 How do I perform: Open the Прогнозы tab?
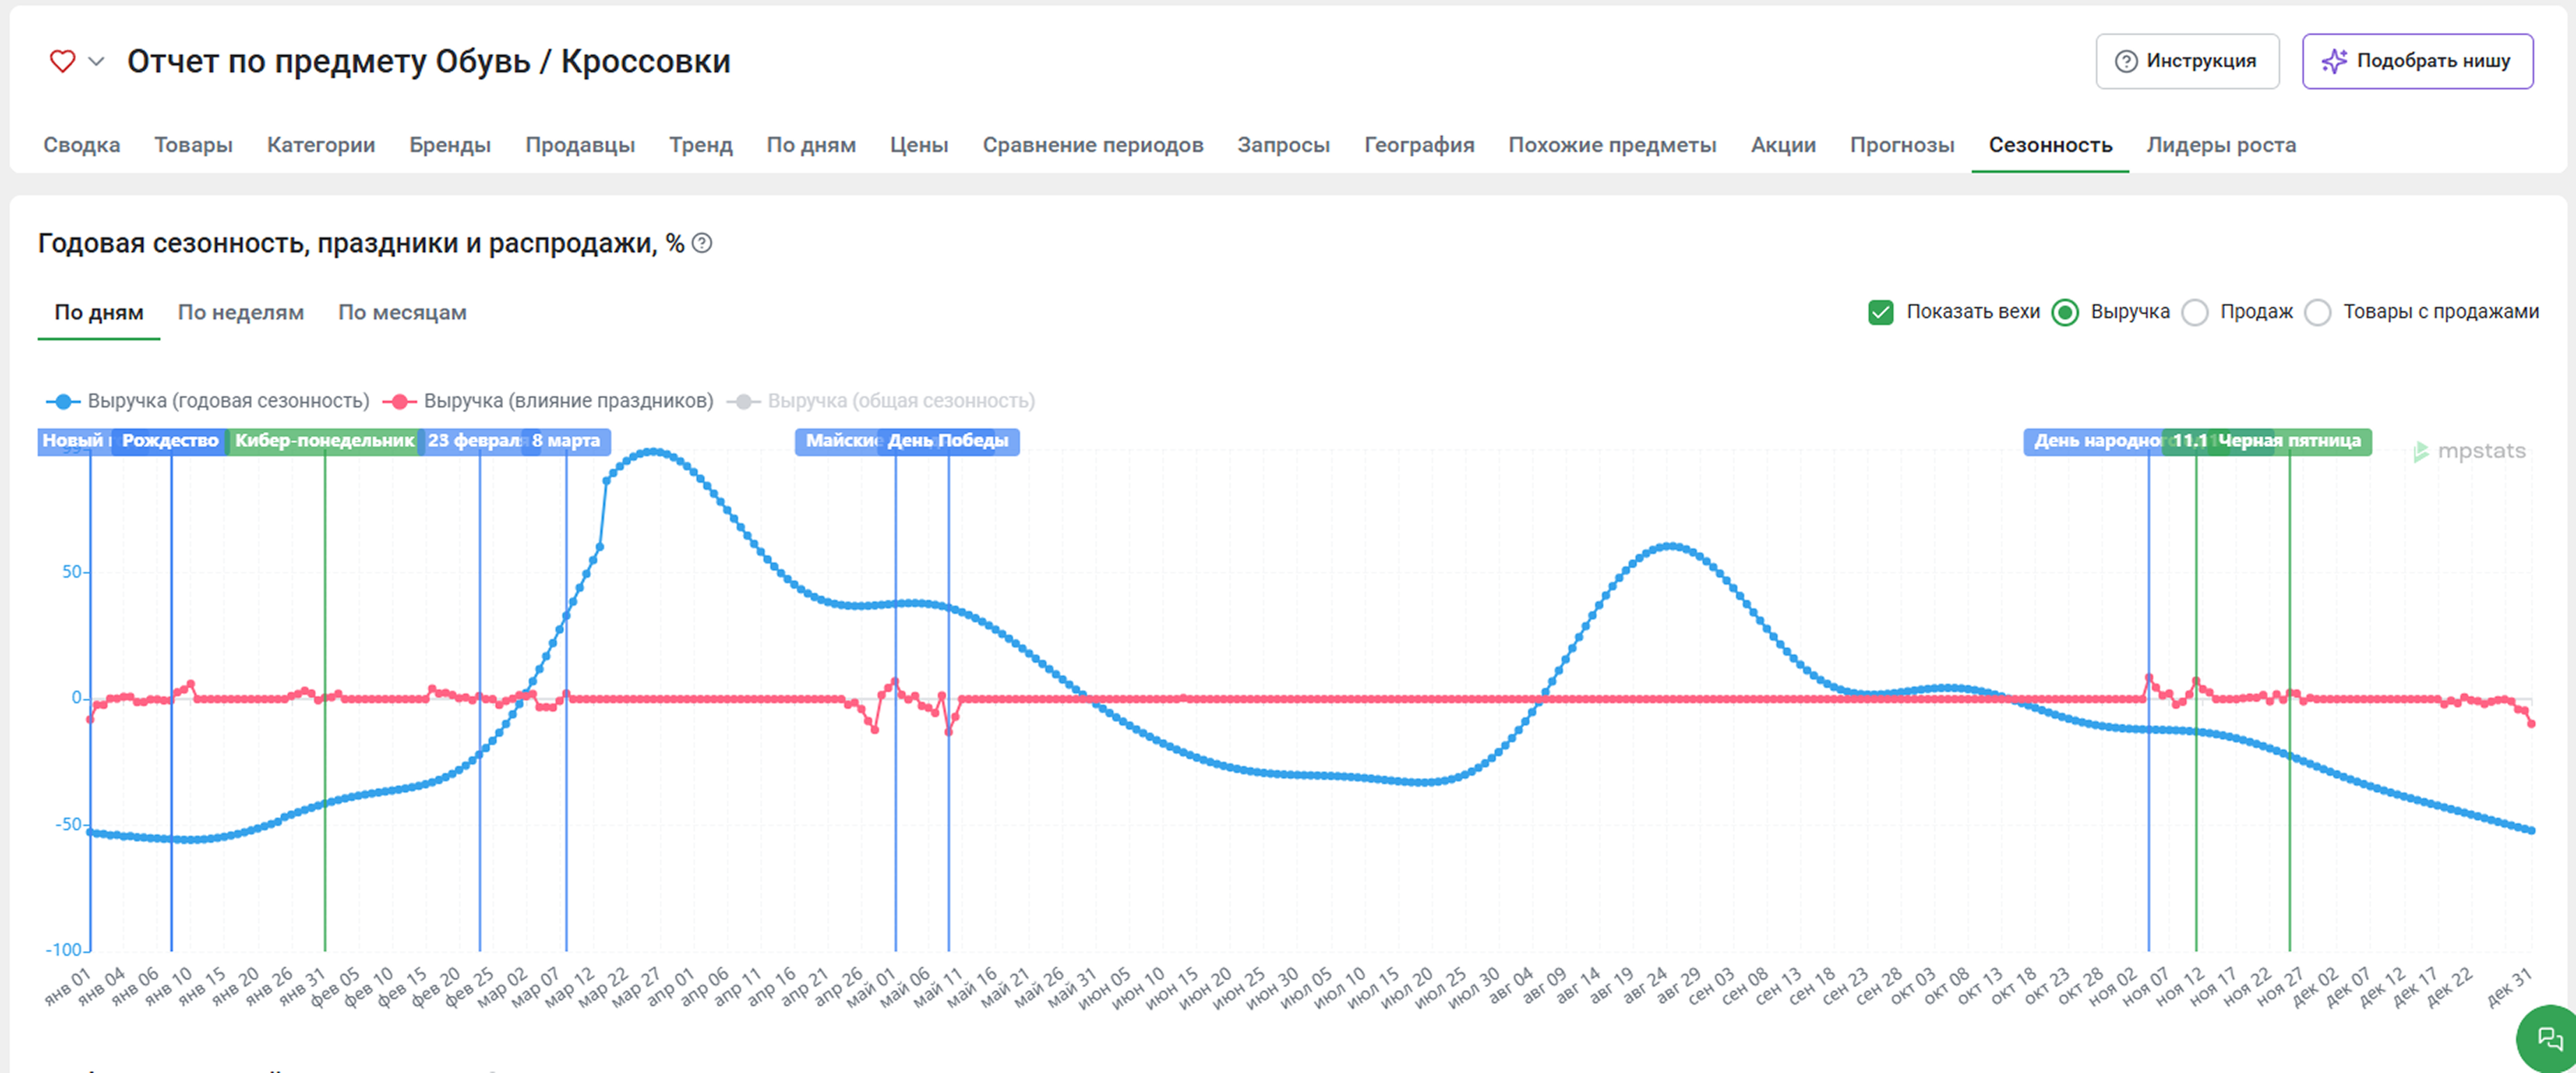click(x=1901, y=145)
